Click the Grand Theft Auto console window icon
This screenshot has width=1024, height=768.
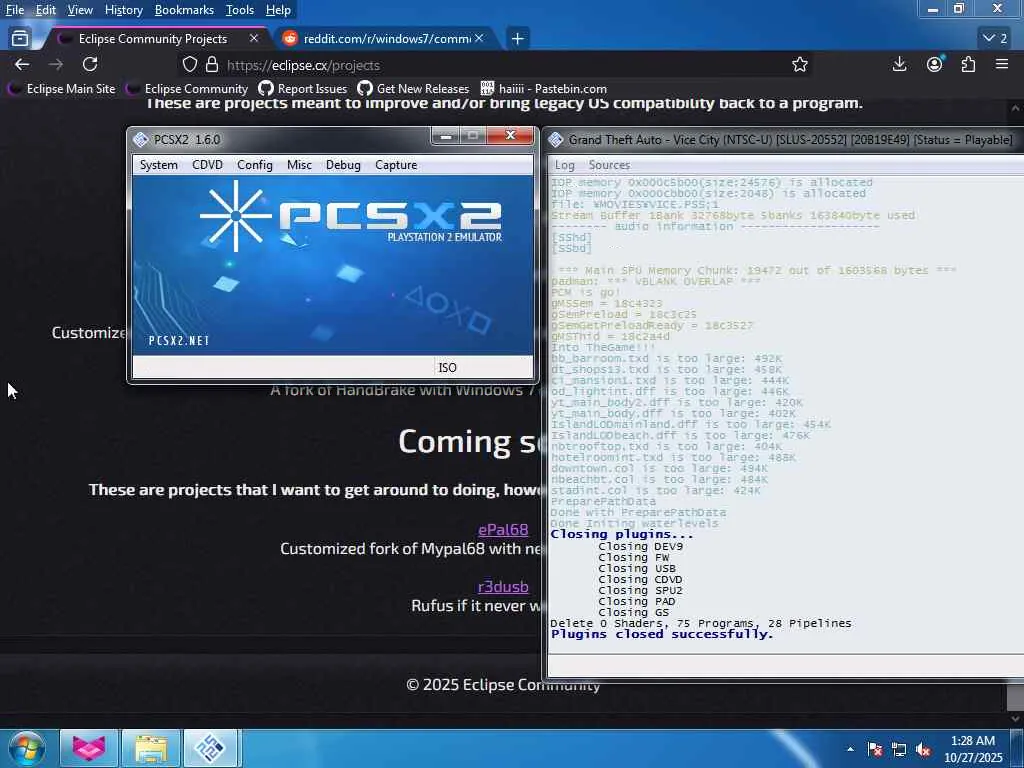click(x=556, y=139)
